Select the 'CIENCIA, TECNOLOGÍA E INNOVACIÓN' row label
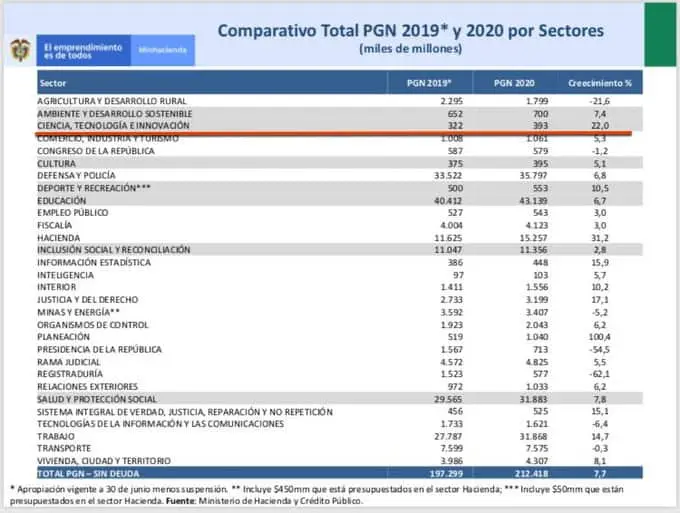 click(113, 125)
